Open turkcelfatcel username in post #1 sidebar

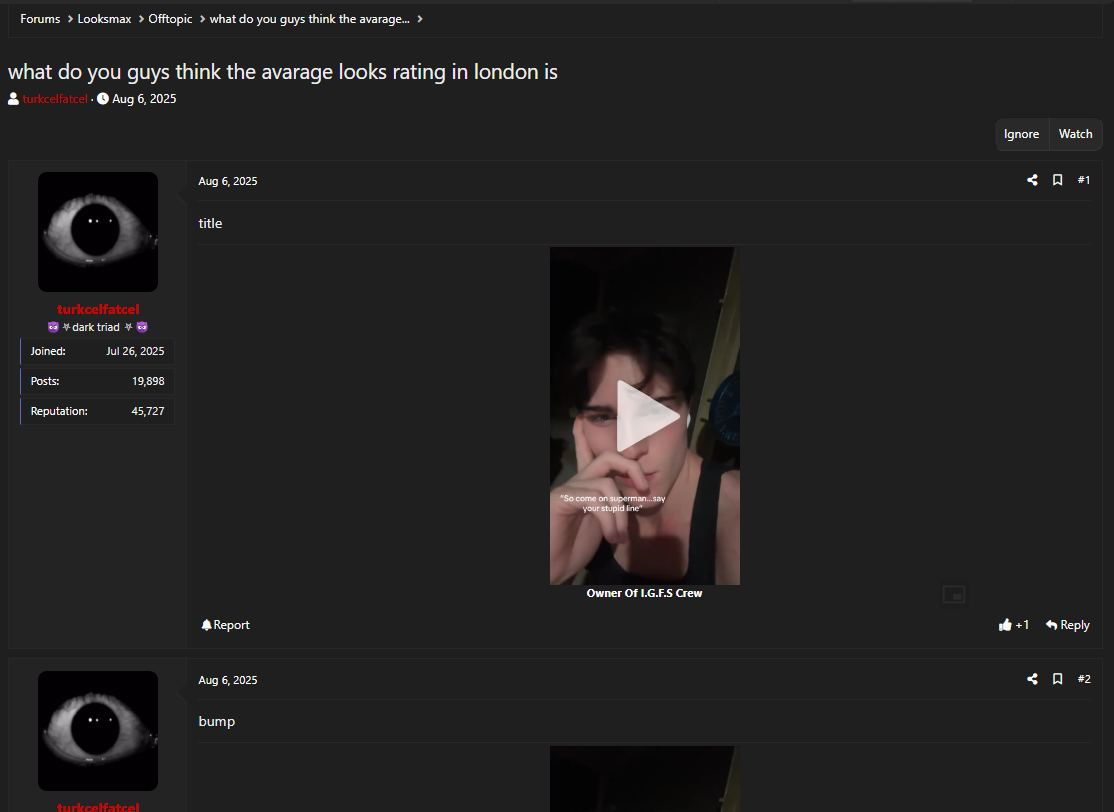click(x=98, y=309)
